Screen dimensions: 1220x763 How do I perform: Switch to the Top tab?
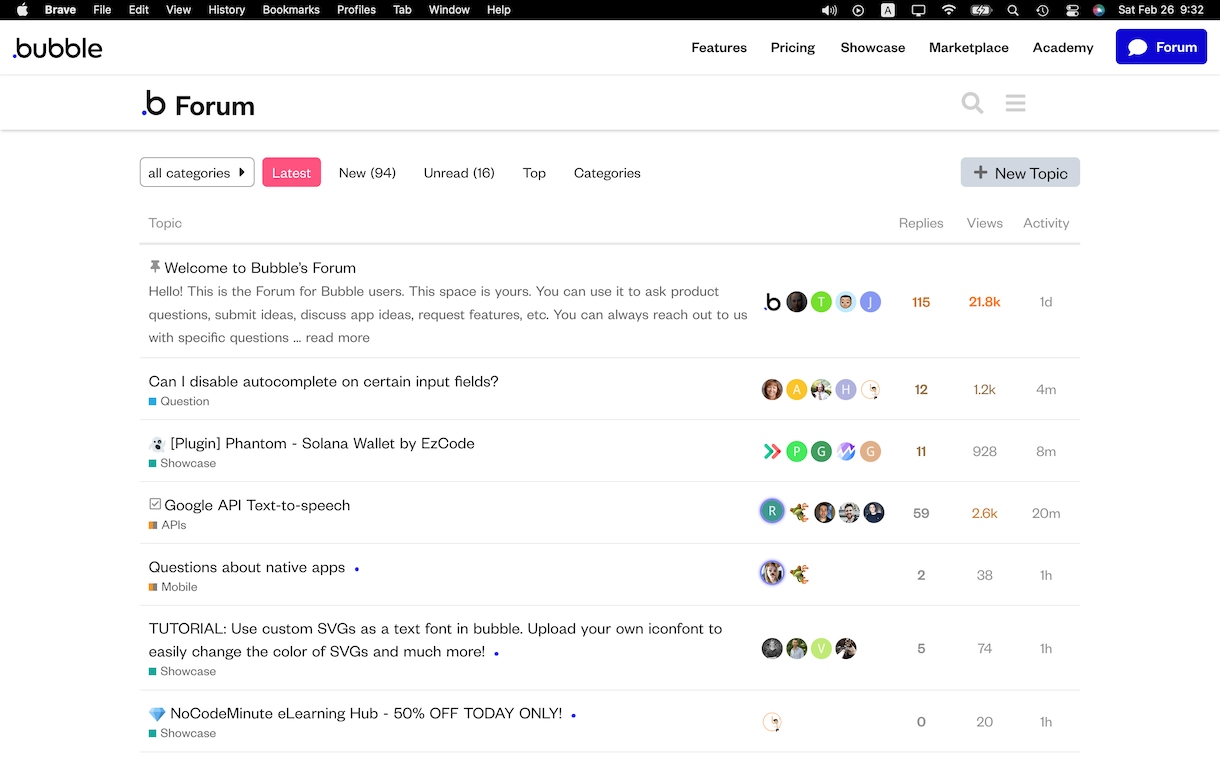tap(534, 173)
